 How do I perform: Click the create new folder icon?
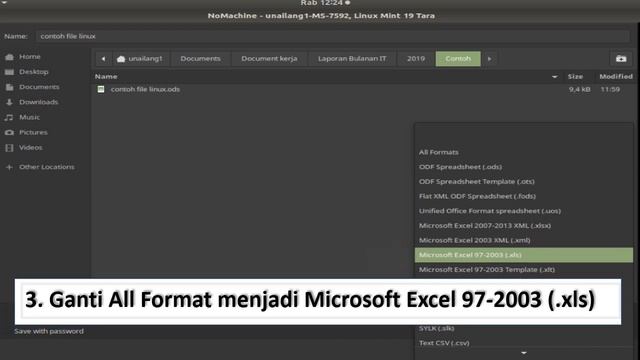coord(621,59)
